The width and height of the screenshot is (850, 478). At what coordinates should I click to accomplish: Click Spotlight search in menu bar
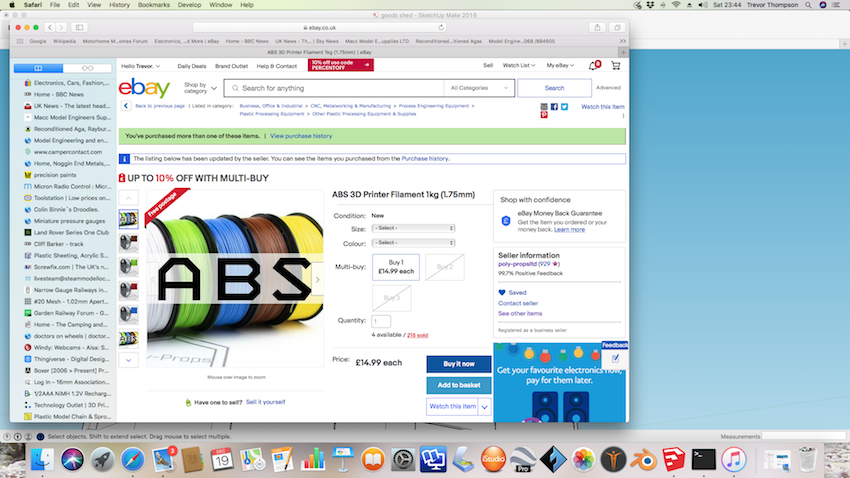808,5
